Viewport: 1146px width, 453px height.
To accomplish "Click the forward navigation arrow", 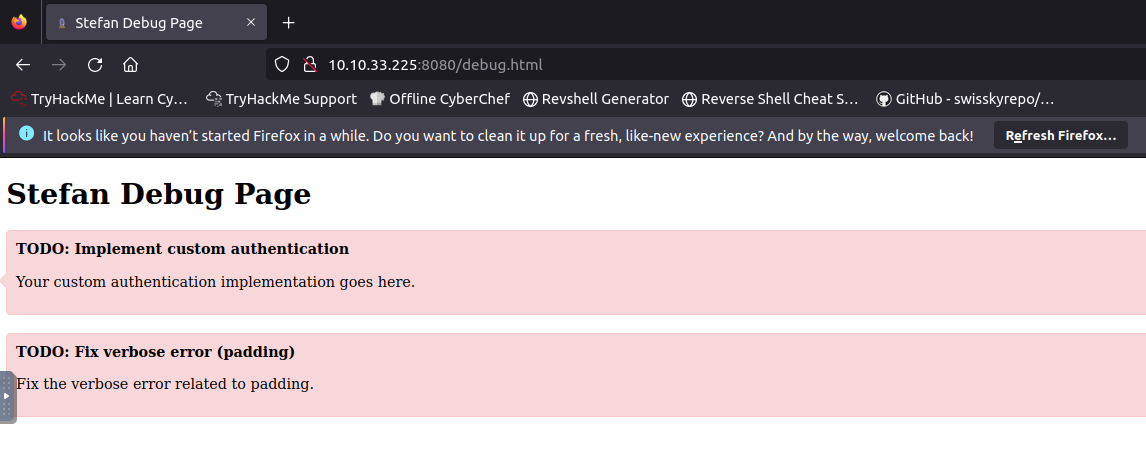I will pyautogui.click(x=59, y=65).
